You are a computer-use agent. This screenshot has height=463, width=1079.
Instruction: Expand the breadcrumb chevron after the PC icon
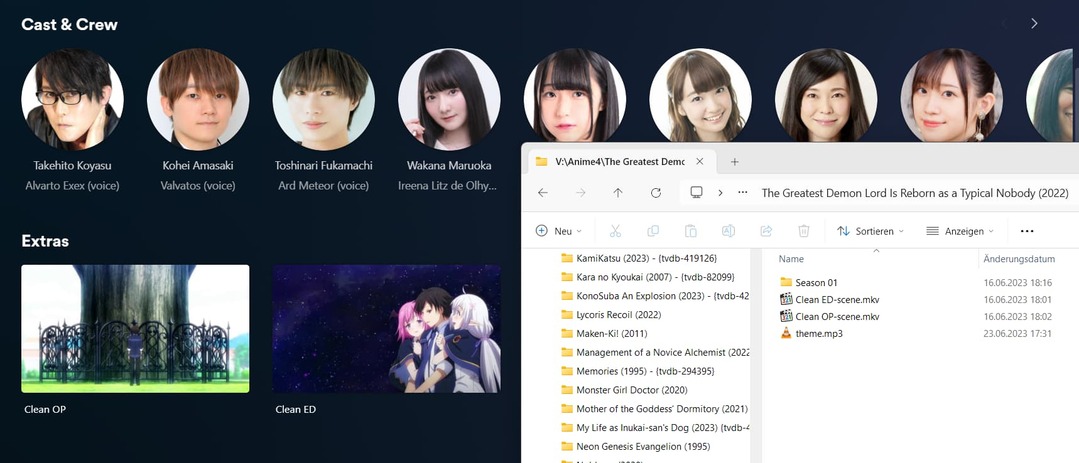coord(720,193)
